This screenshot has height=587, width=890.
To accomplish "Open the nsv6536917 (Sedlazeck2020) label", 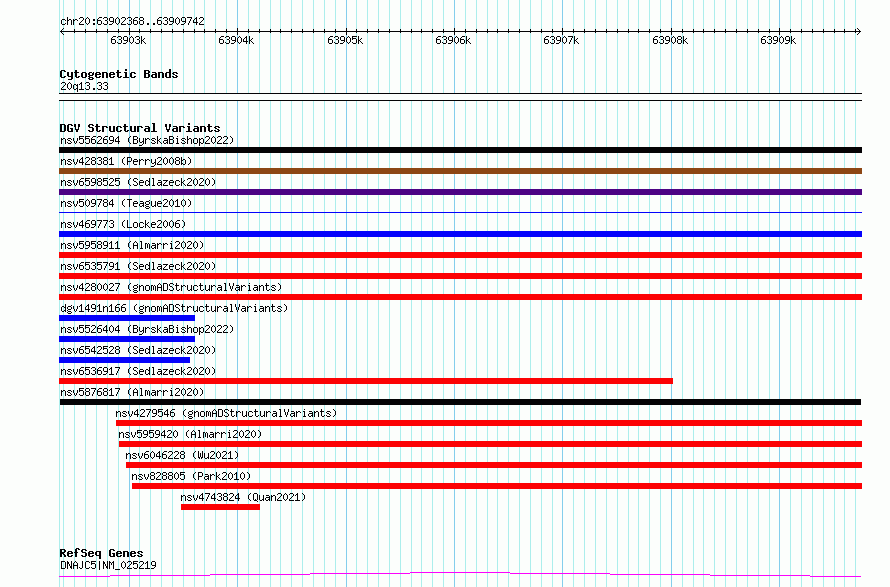I will (x=138, y=371).
